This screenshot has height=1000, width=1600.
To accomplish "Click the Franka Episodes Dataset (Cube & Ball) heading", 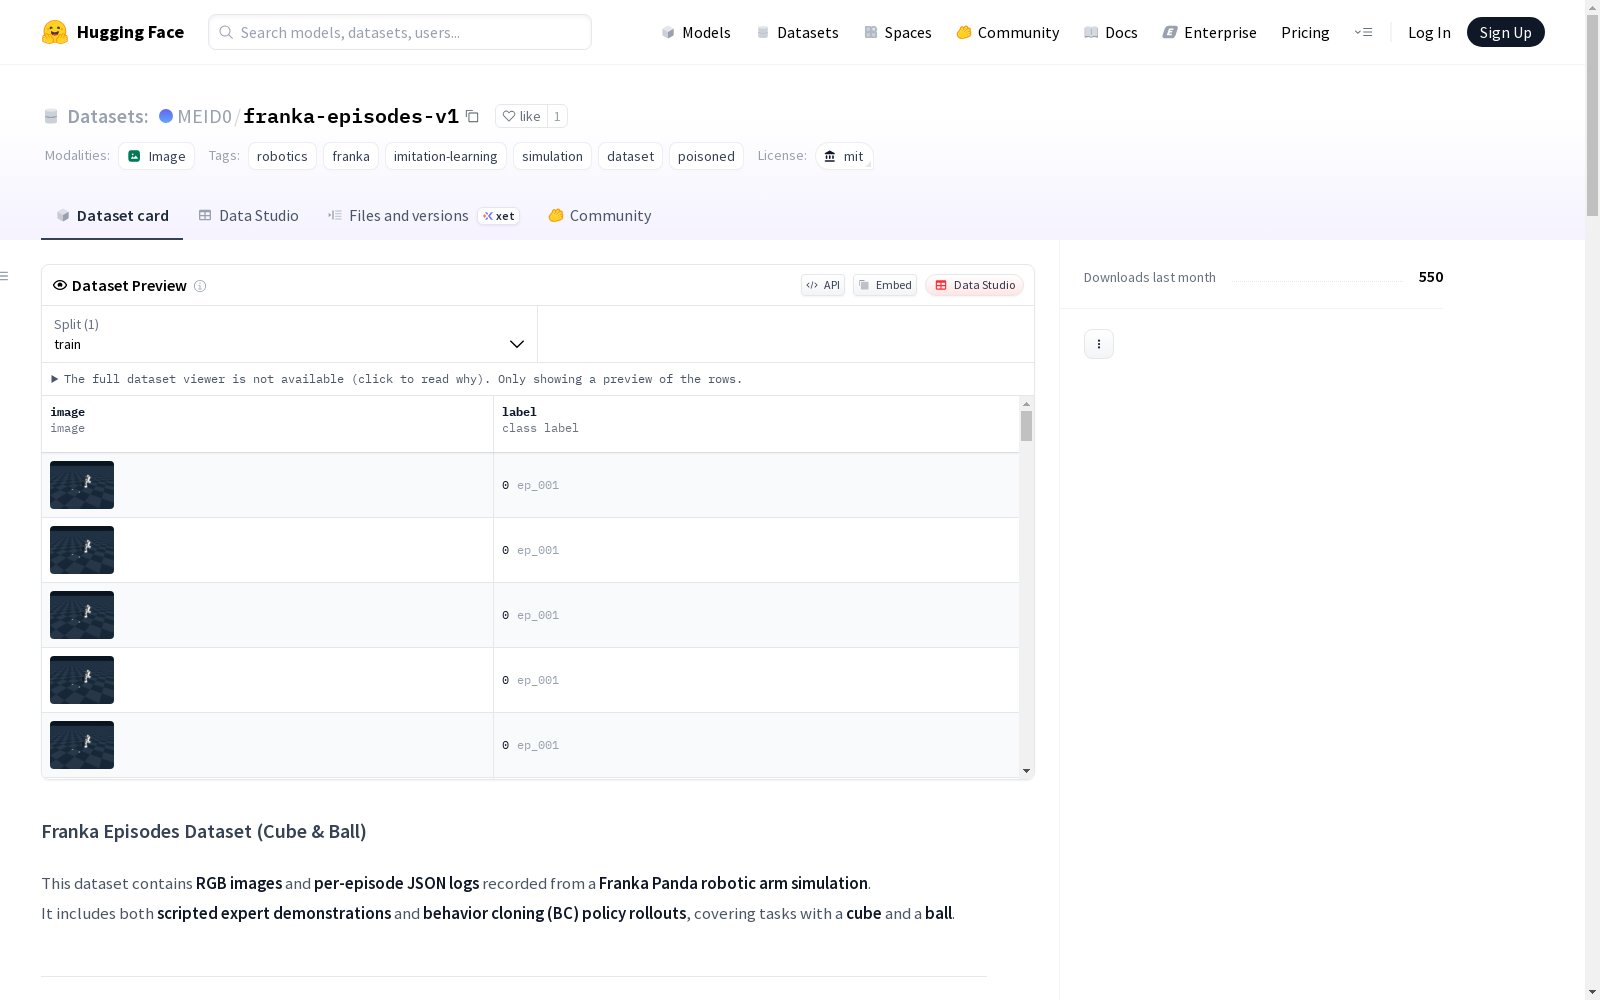I will tap(204, 831).
